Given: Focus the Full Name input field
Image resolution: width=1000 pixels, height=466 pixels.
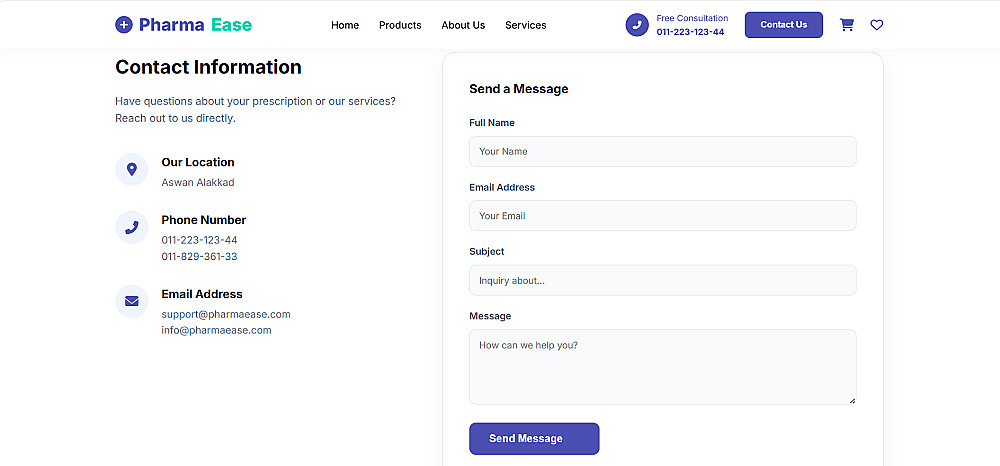Looking at the screenshot, I should [x=662, y=151].
